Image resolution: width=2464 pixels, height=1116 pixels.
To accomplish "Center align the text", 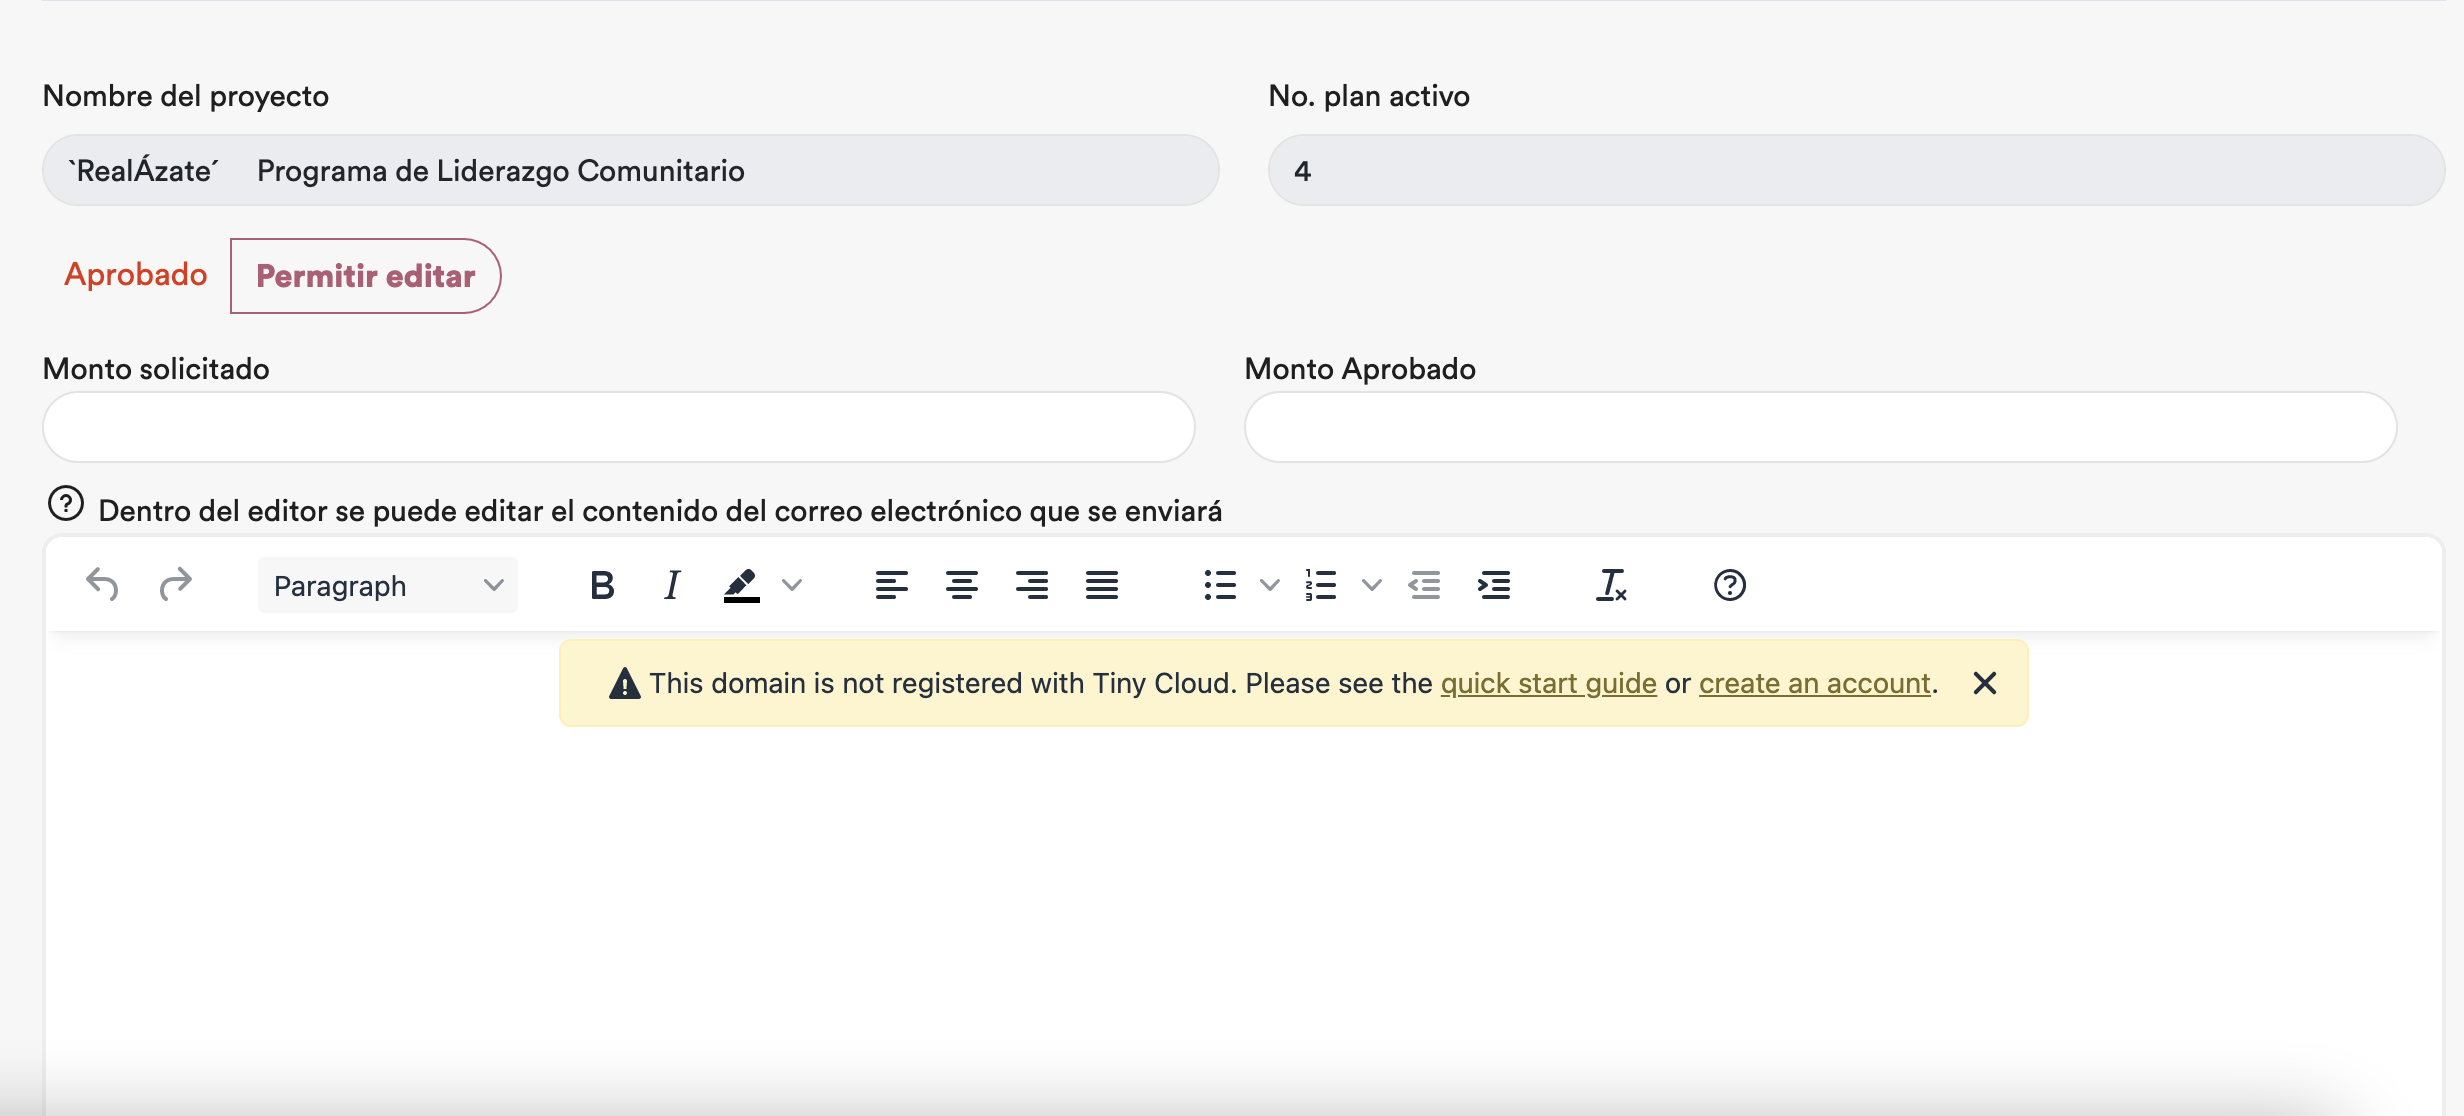I will coord(961,585).
